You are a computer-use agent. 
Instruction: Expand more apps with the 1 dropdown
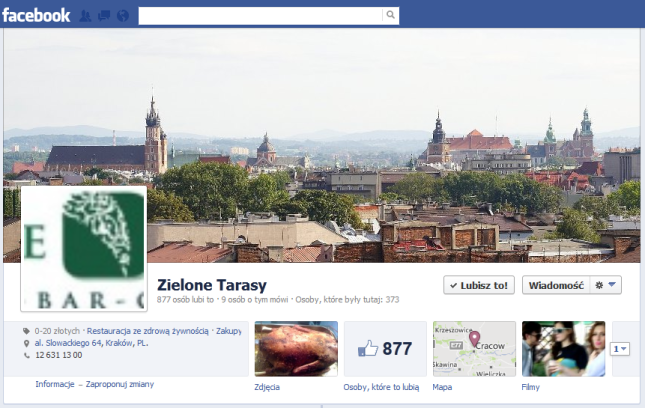(620, 349)
